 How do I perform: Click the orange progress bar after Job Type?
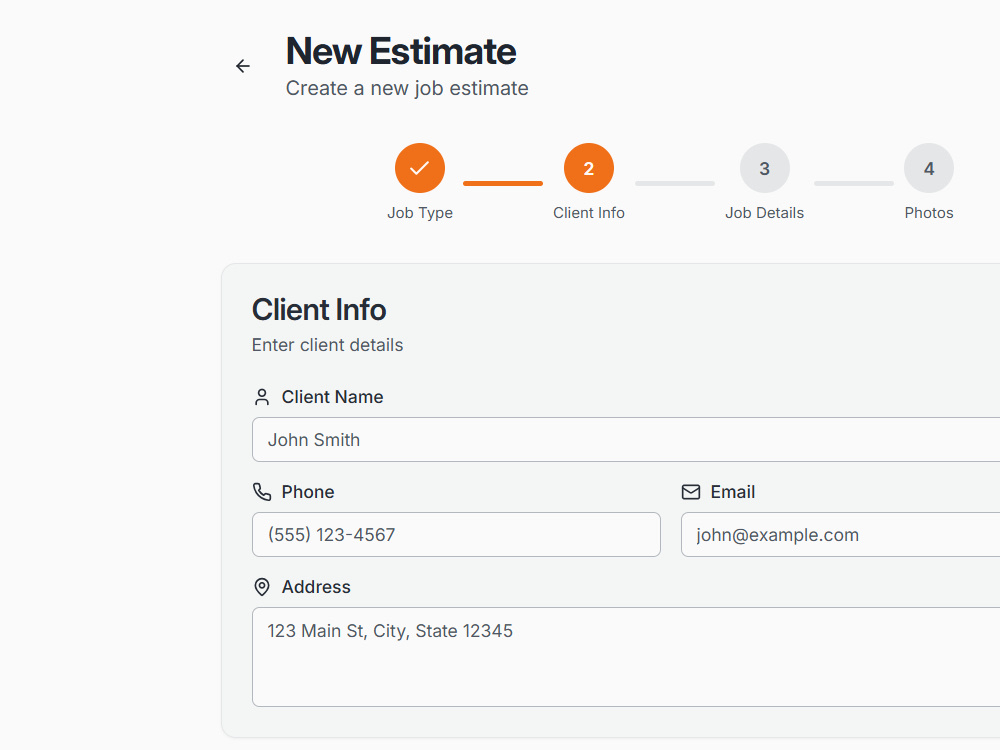(503, 184)
